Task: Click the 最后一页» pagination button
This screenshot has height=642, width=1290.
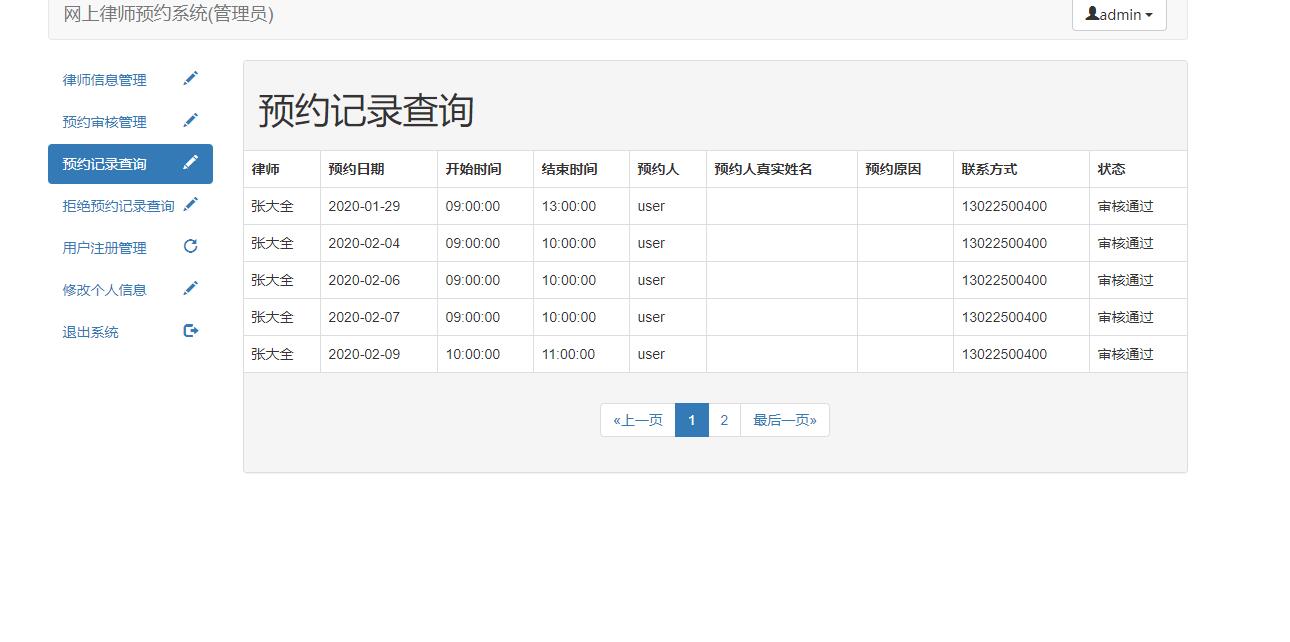Action: [784, 420]
